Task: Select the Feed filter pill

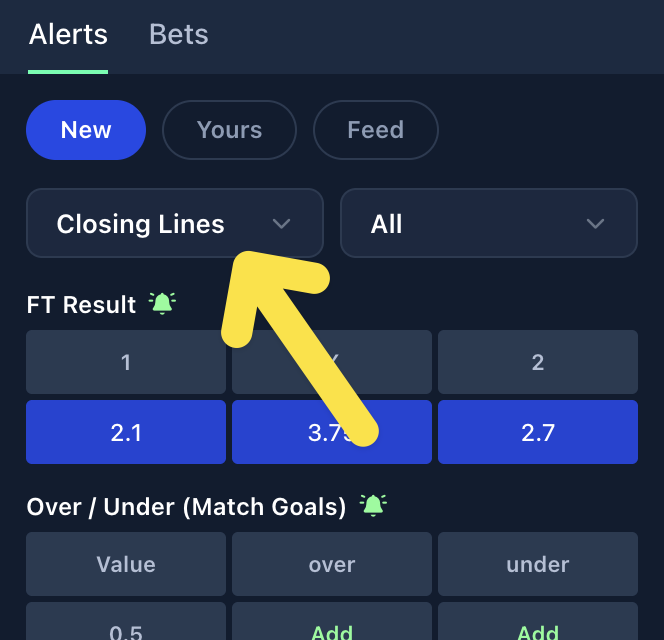Action: coord(375,130)
